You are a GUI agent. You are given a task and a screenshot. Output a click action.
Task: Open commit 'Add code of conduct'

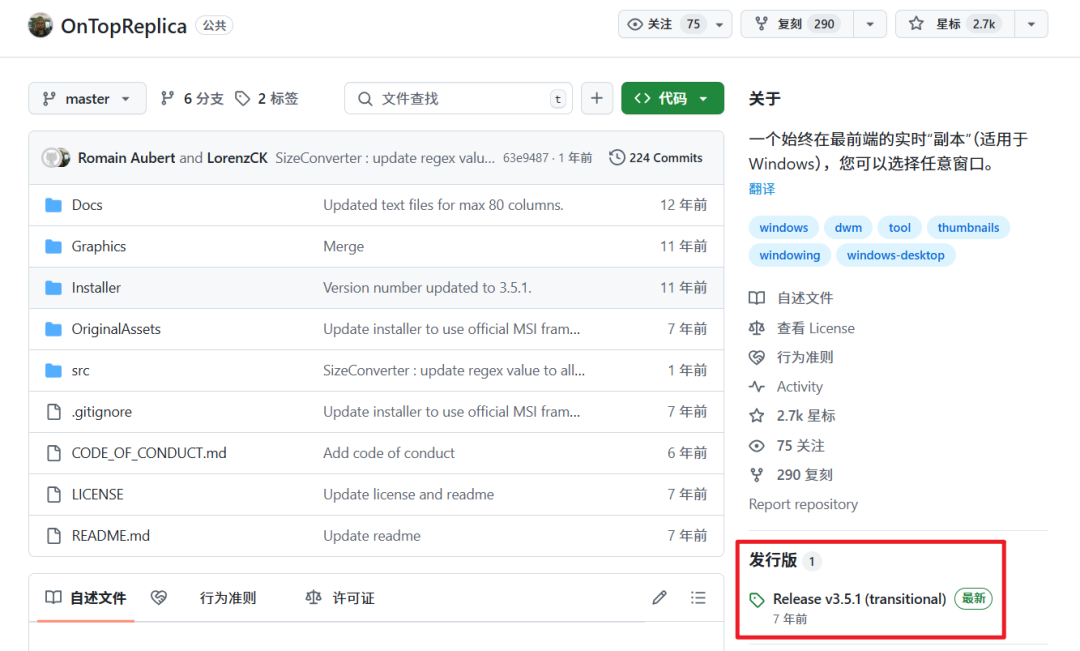[388, 453]
